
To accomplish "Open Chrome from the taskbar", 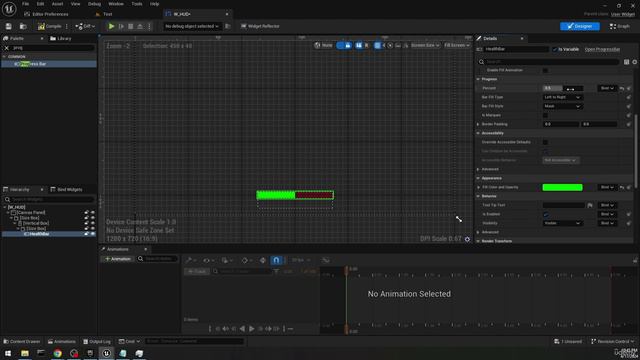I will pyautogui.click(x=57, y=353).
